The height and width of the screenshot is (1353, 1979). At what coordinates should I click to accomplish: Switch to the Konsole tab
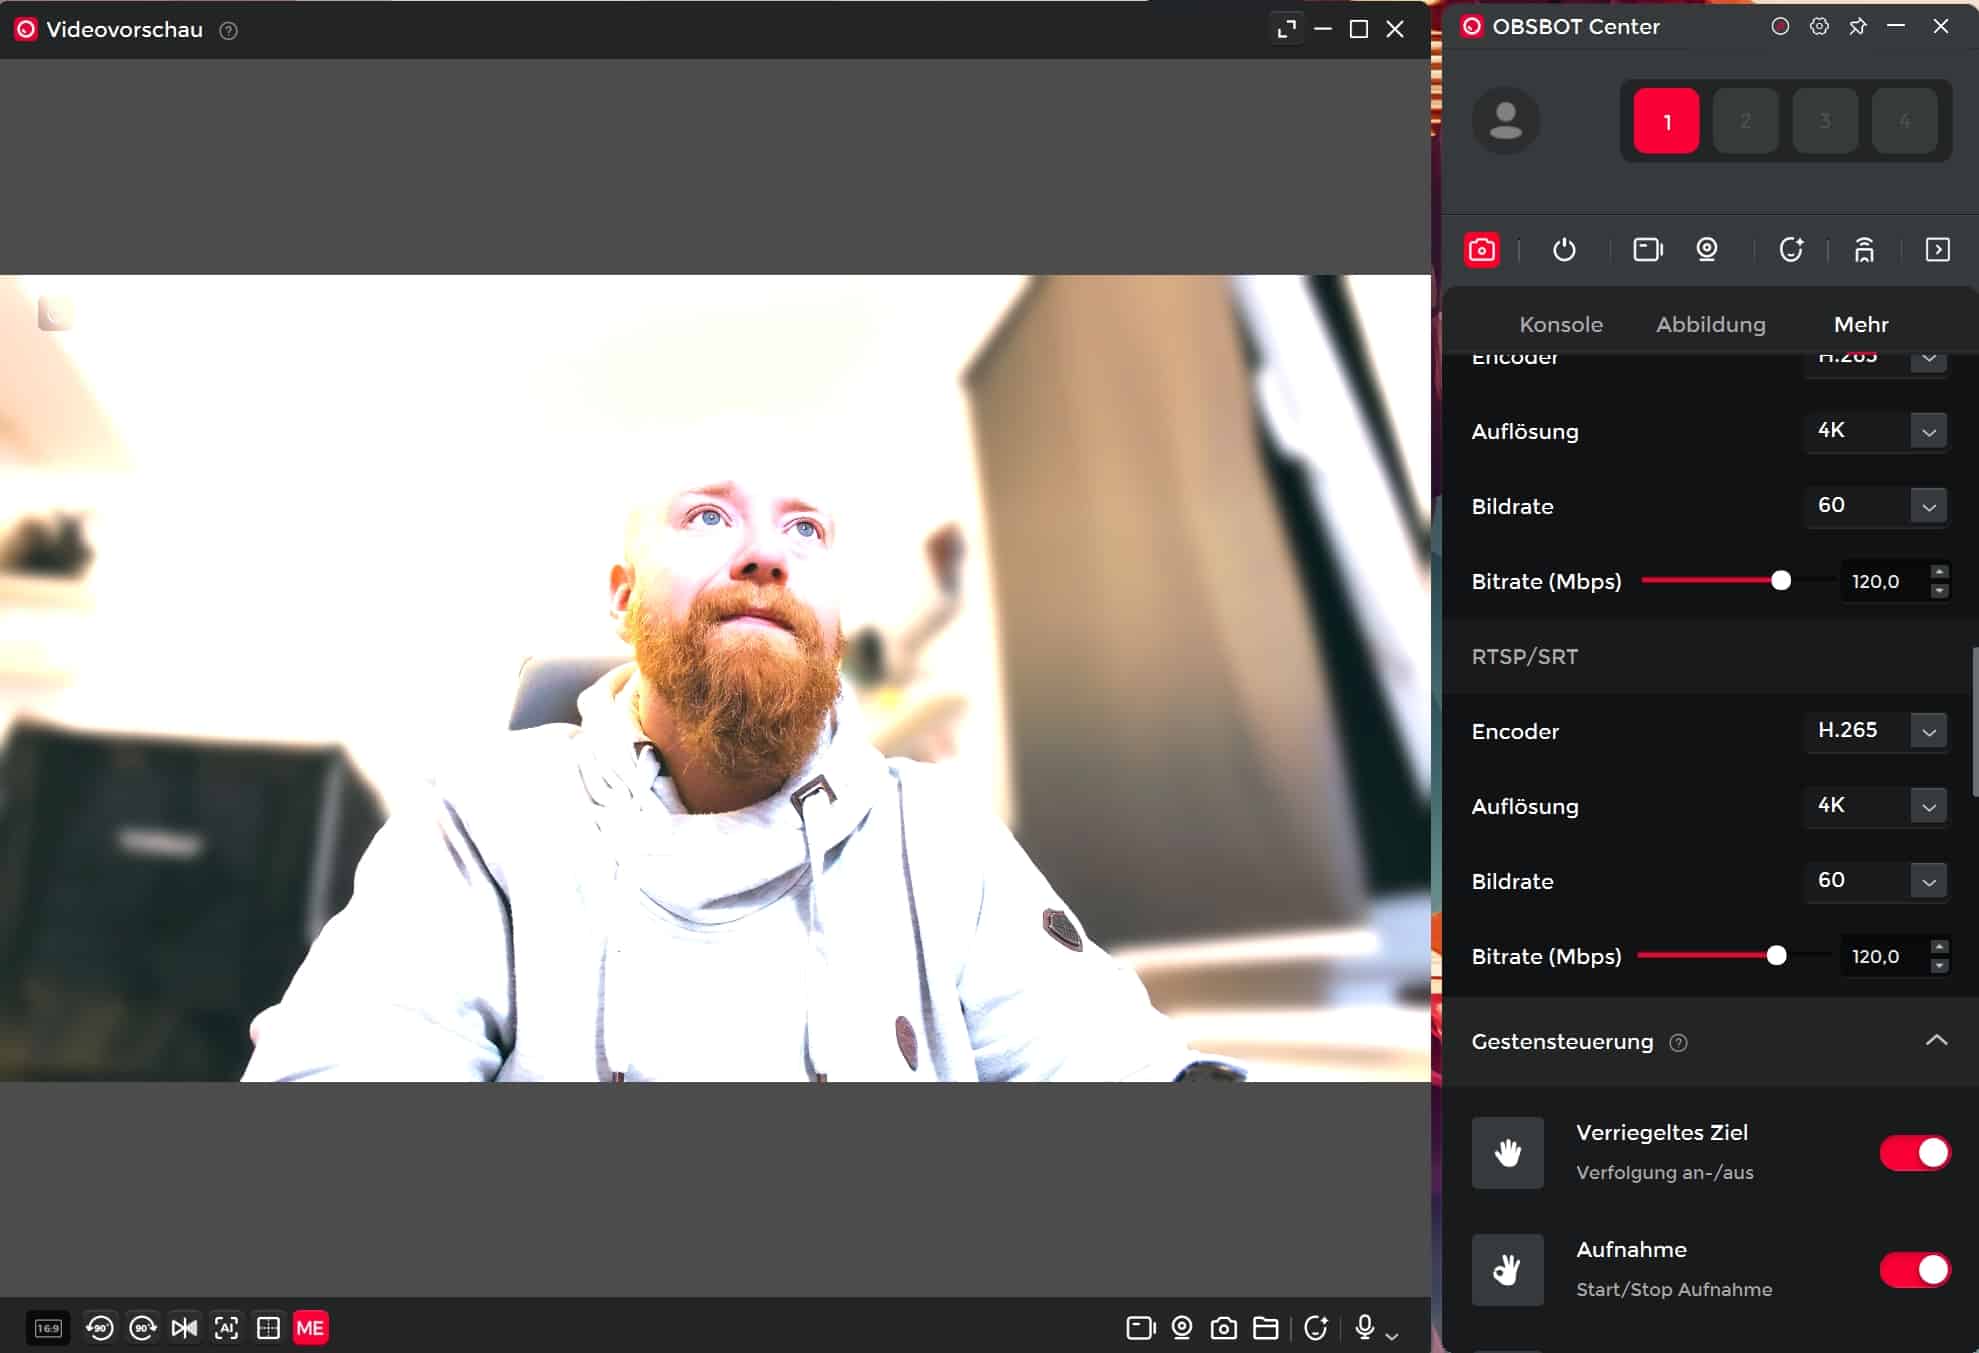click(x=1560, y=325)
